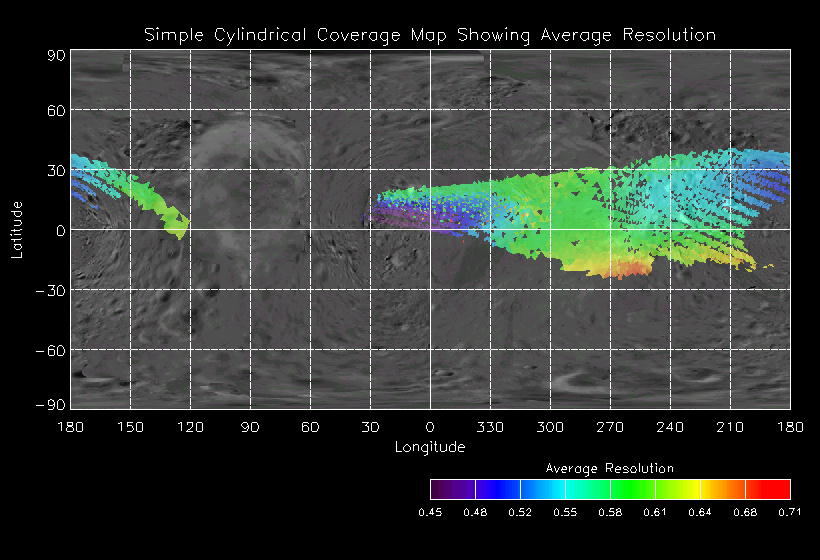Click the blue segment of resolution legend
The image size is (820, 560).
(498, 489)
